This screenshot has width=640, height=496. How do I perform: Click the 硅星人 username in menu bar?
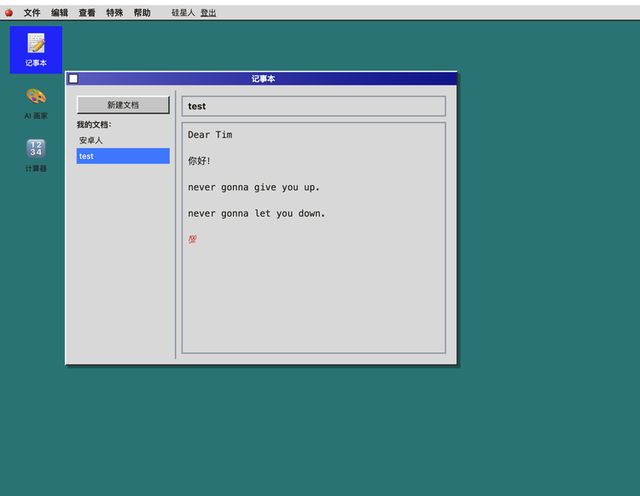(183, 13)
